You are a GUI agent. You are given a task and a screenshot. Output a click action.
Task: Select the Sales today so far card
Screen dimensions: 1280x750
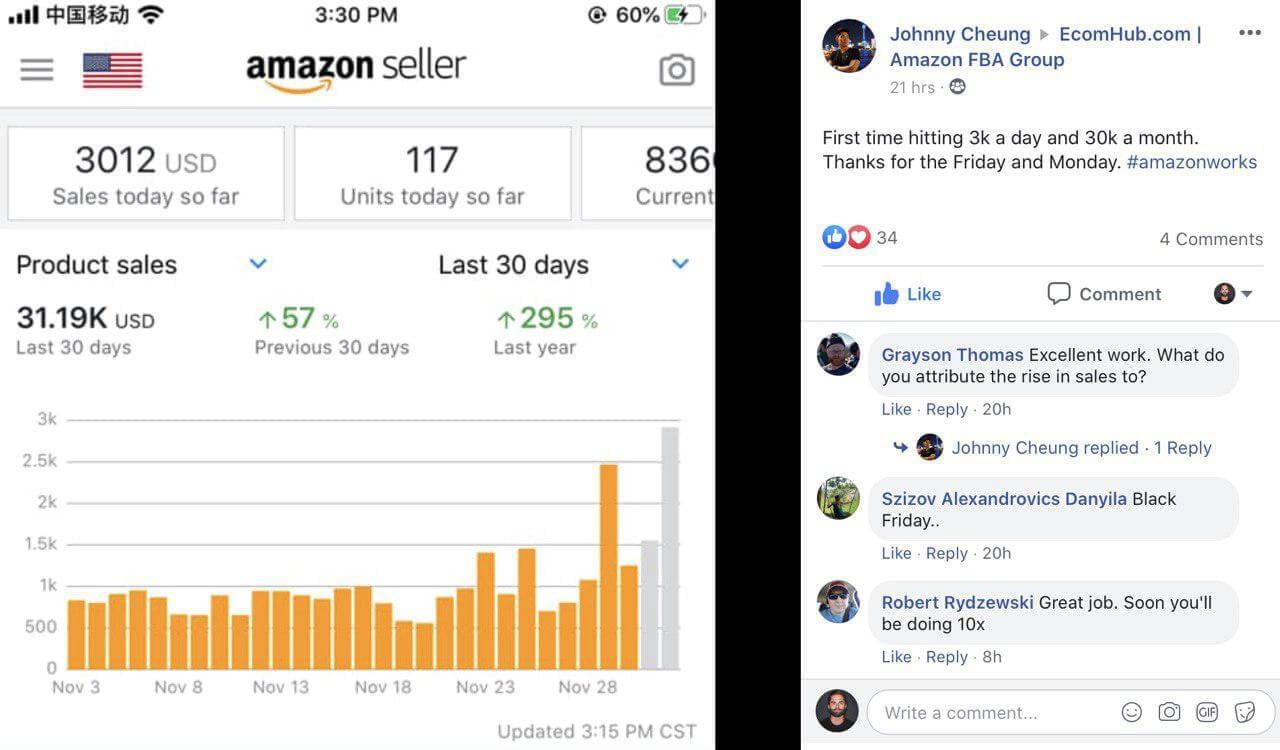click(x=146, y=173)
